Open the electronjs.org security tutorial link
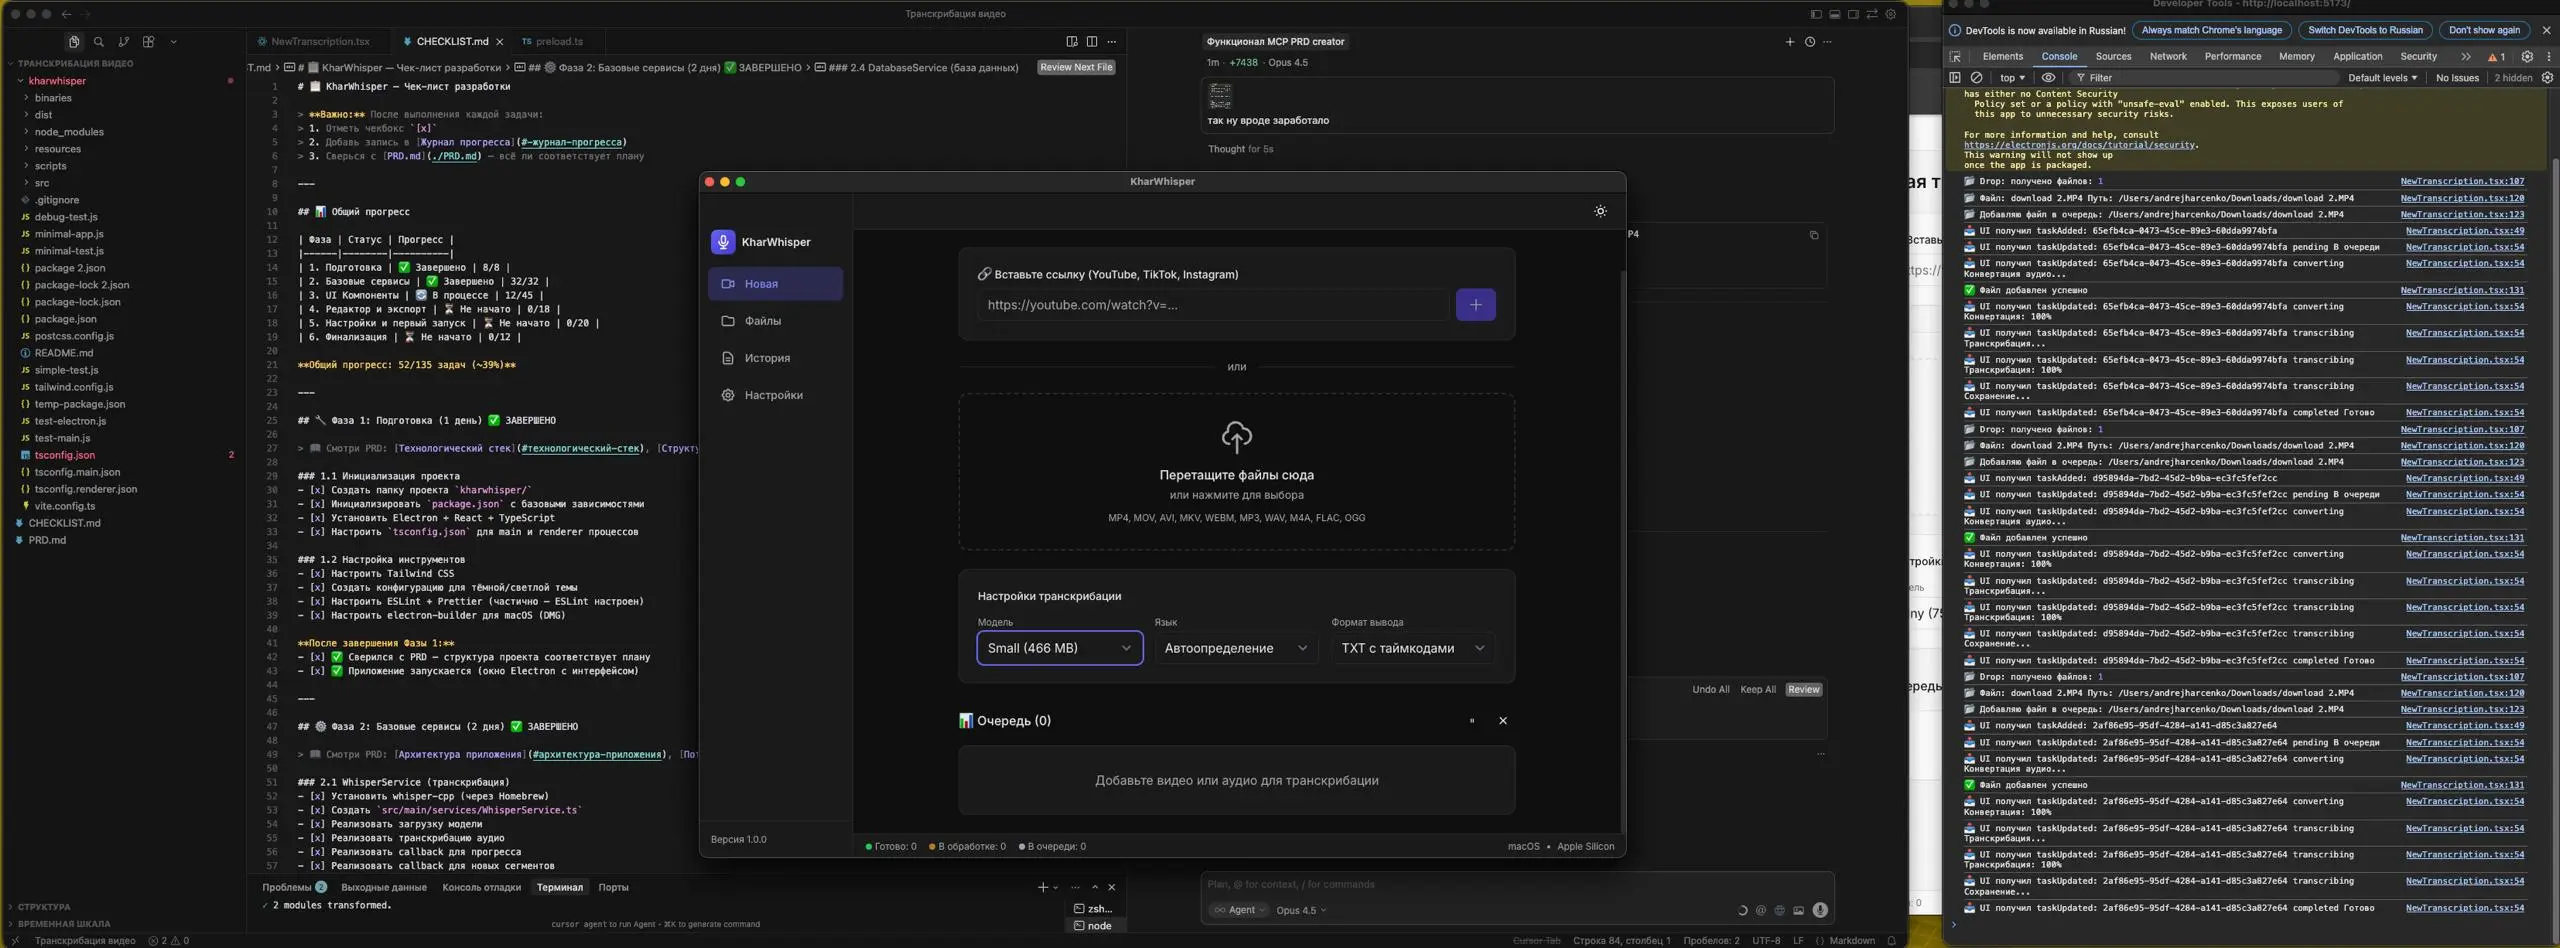The width and height of the screenshot is (2560, 948). (2079, 145)
